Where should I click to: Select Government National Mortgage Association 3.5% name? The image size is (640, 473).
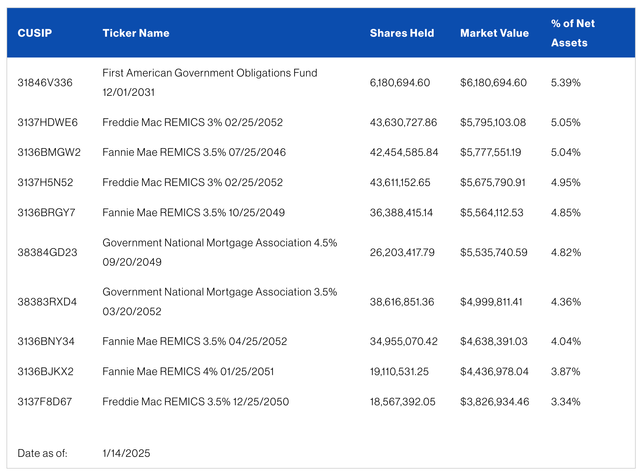point(220,302)
